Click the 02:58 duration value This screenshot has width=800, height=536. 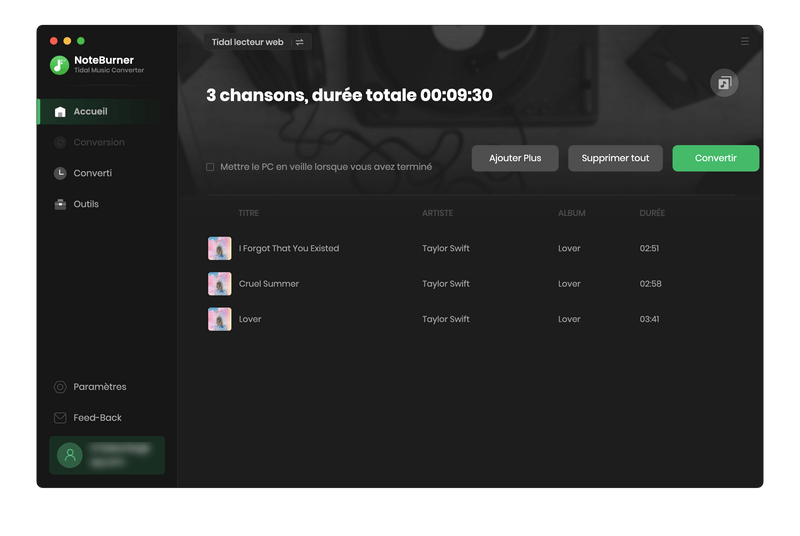651,284
